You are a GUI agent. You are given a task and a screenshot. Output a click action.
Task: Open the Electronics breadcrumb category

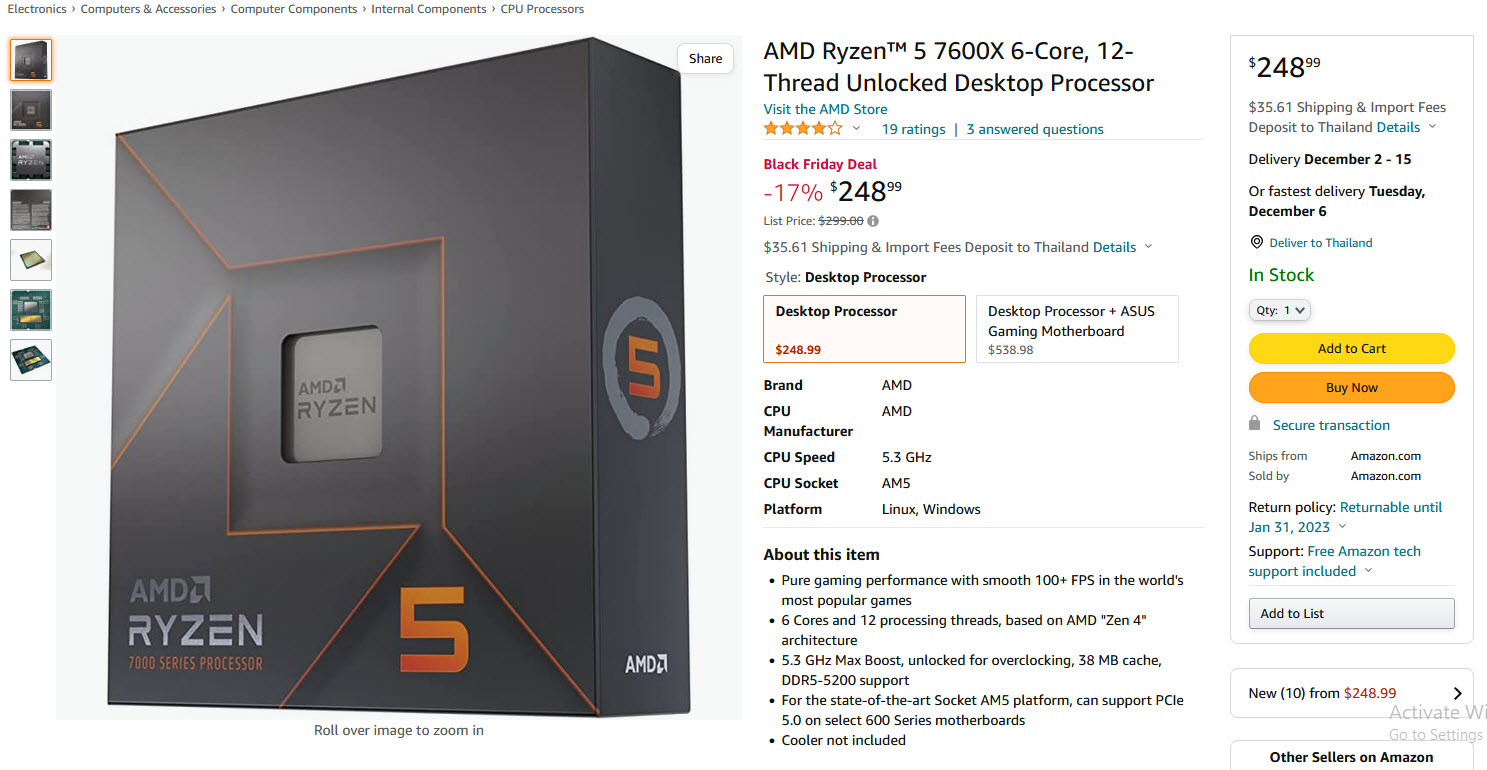37,8
